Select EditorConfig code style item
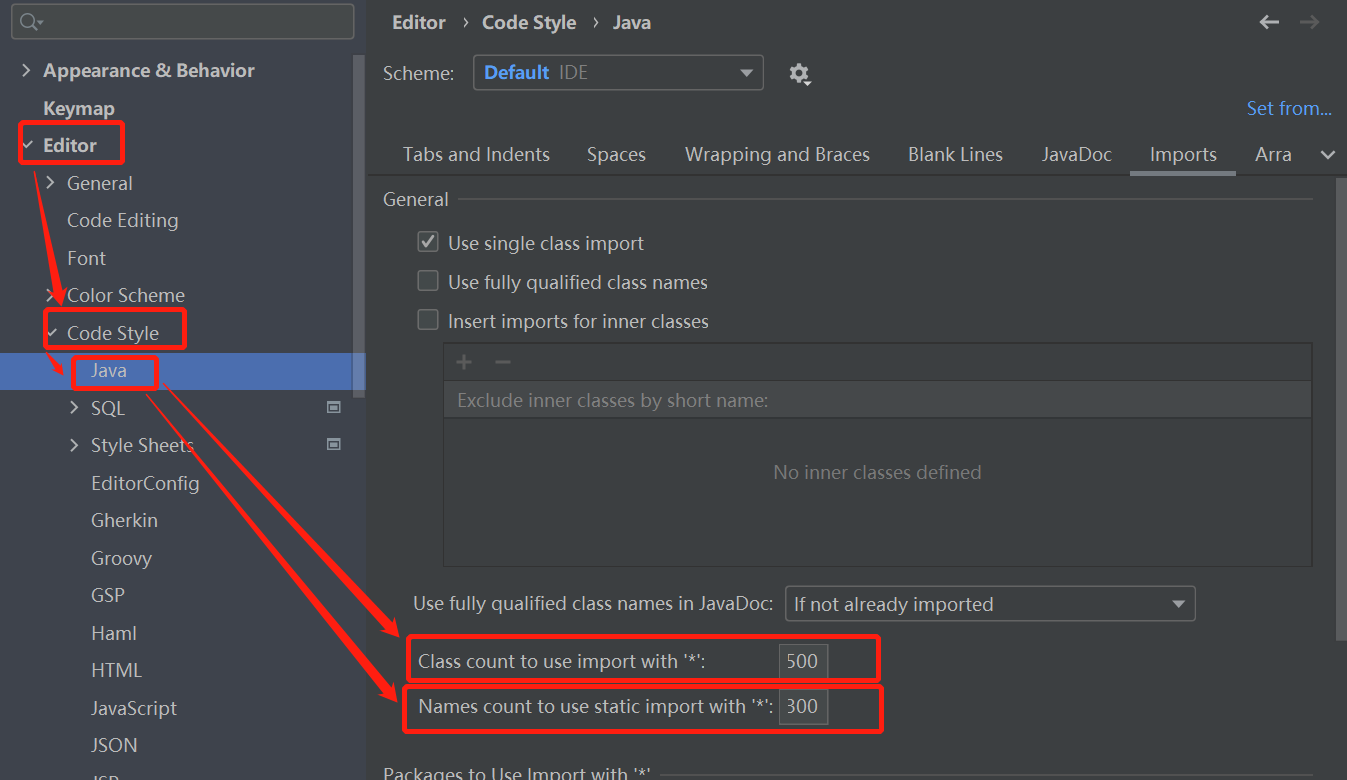Image resolution: width=1347 pixels, height=780 pixels. (145, 483)
